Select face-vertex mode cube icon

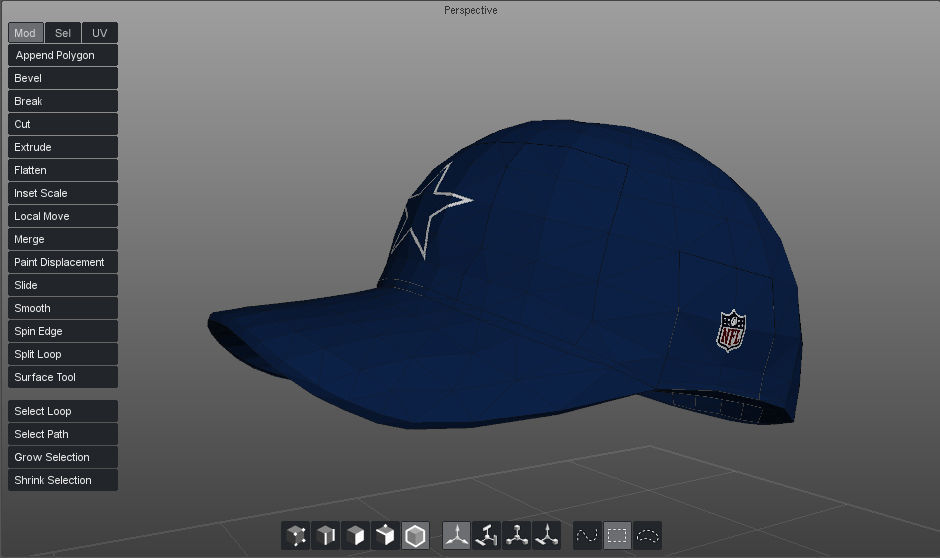(x=385, y=535)
